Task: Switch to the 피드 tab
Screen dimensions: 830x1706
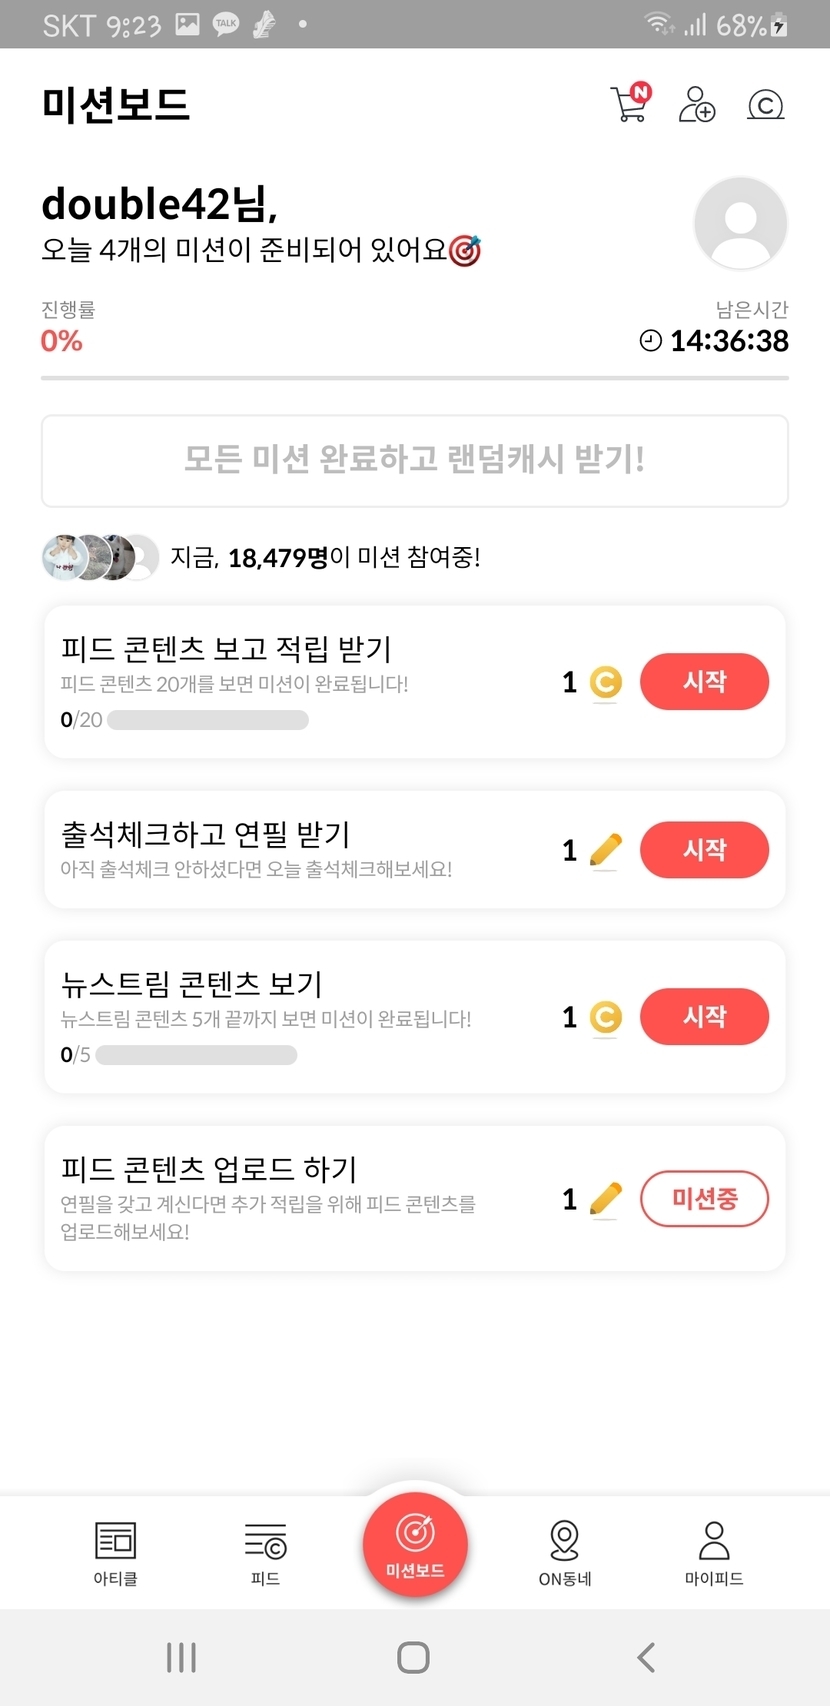Action: (265, 1553)
